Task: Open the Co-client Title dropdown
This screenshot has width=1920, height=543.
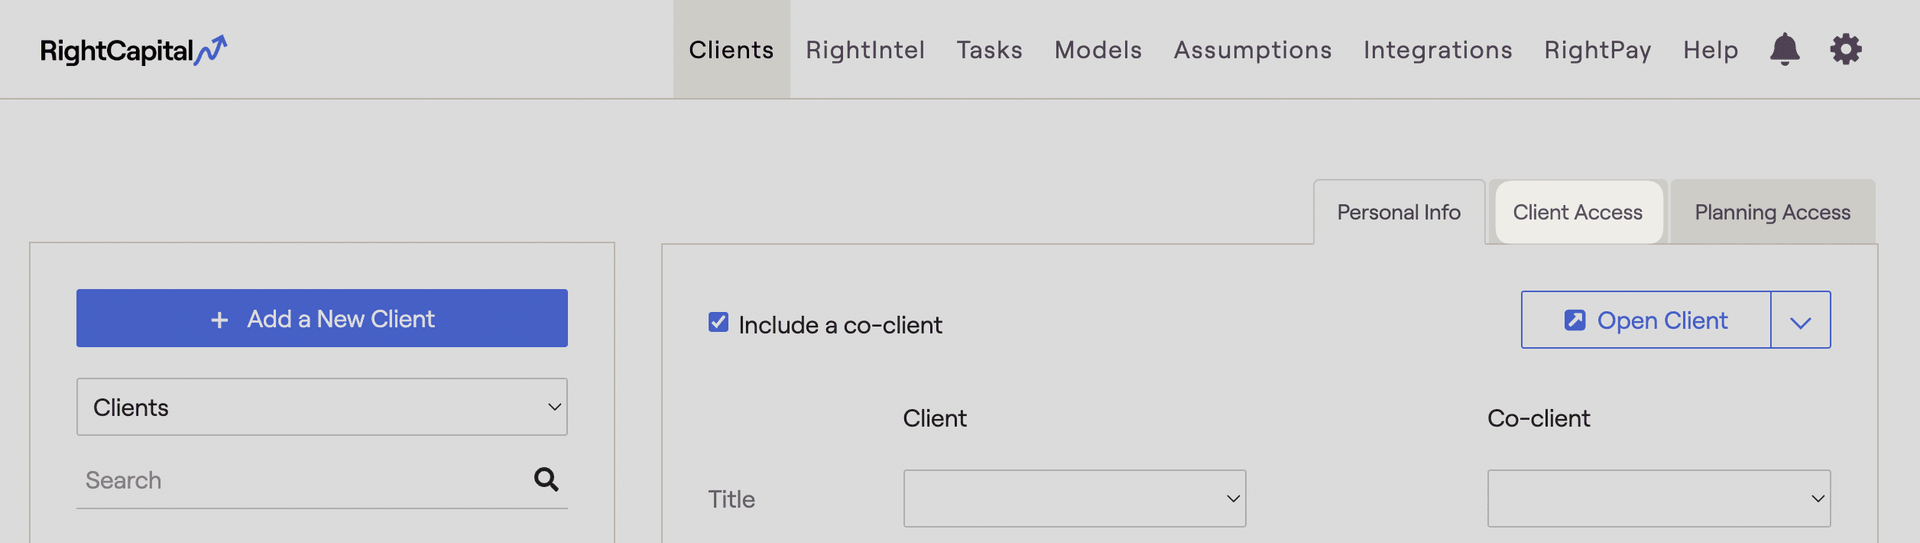Action: [1658, 498]
